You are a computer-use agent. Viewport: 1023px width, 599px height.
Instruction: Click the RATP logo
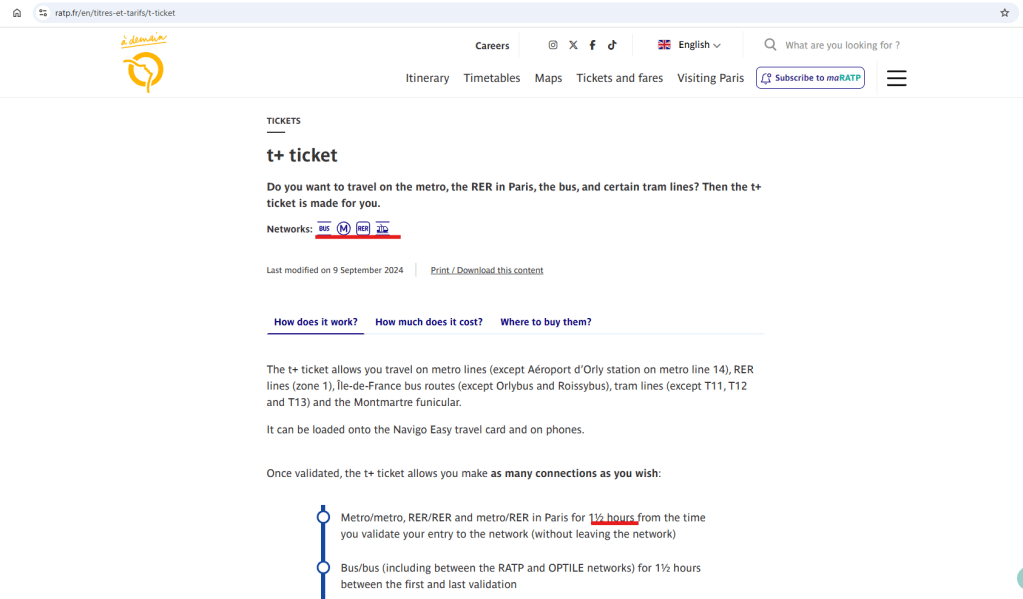click(143, 64)
